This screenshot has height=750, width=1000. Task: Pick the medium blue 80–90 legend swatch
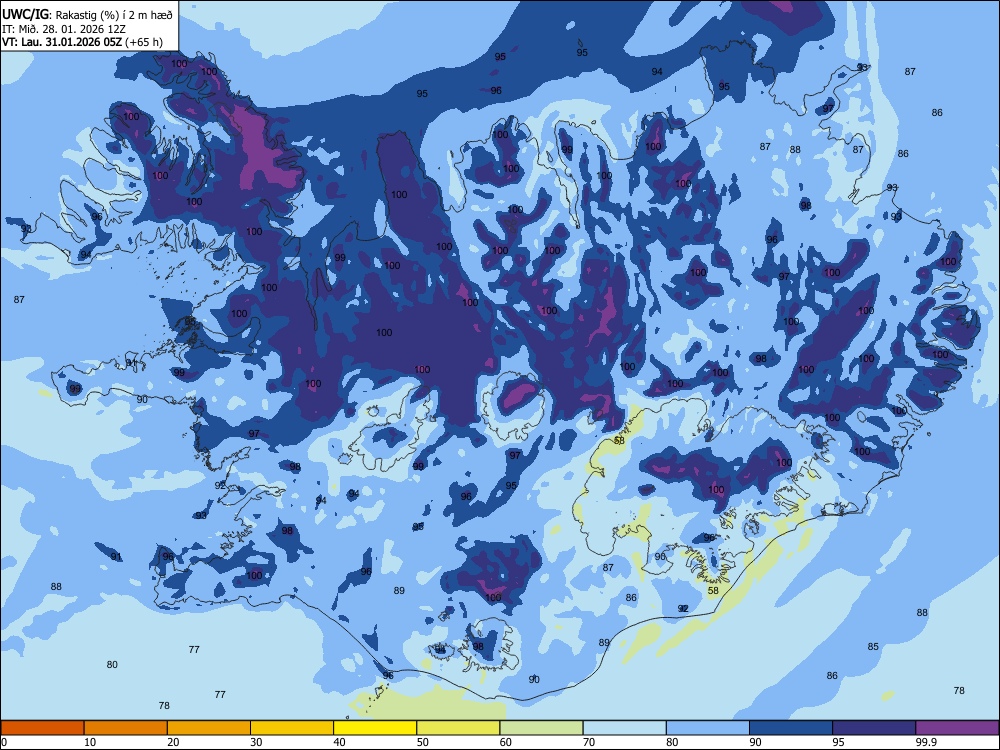coord(708,728)
